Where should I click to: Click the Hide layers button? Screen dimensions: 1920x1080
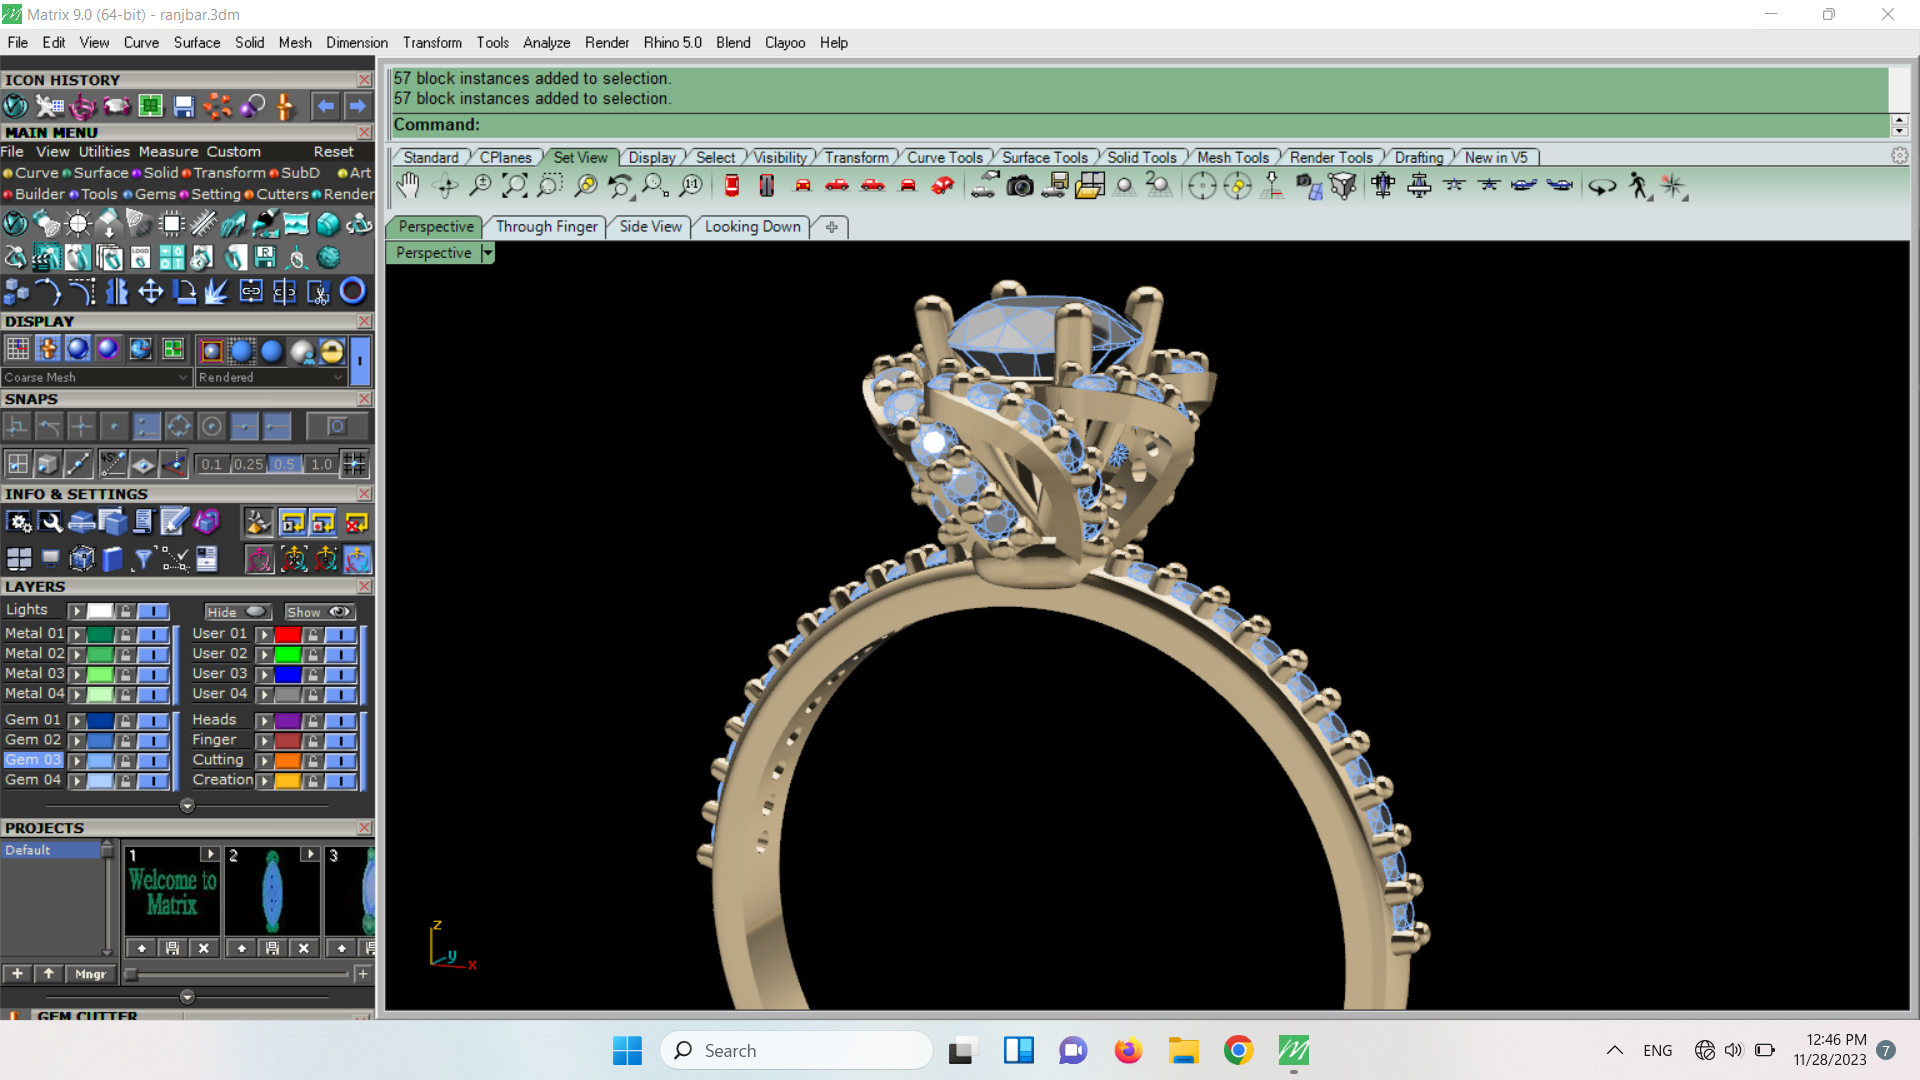(x=237, y=612)
